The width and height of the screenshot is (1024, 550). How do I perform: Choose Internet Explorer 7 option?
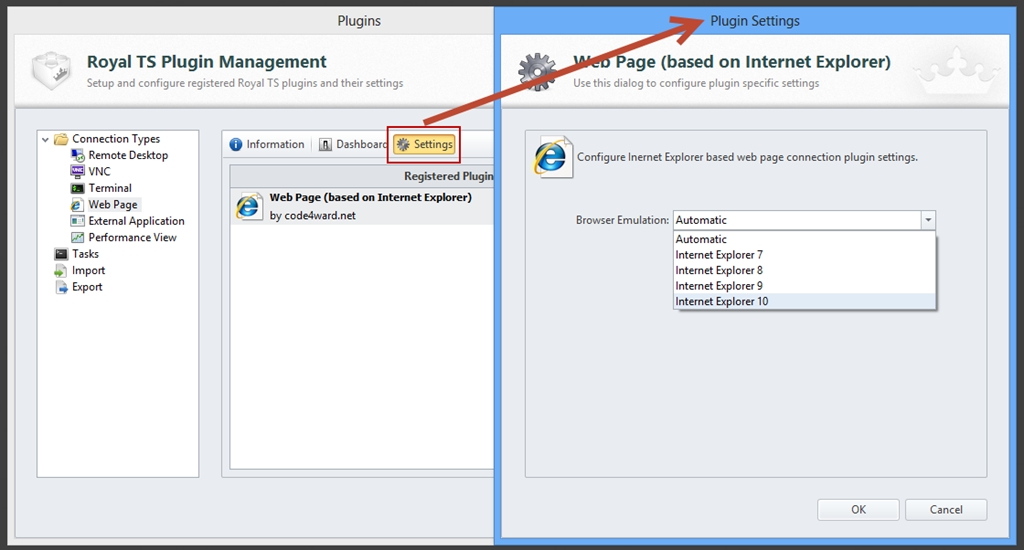coord(805,255)
